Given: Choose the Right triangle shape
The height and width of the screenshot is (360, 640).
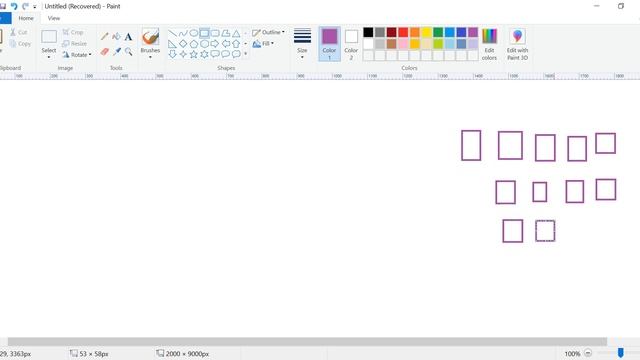Looking at the screenshot, I should [x=173, y=44].
